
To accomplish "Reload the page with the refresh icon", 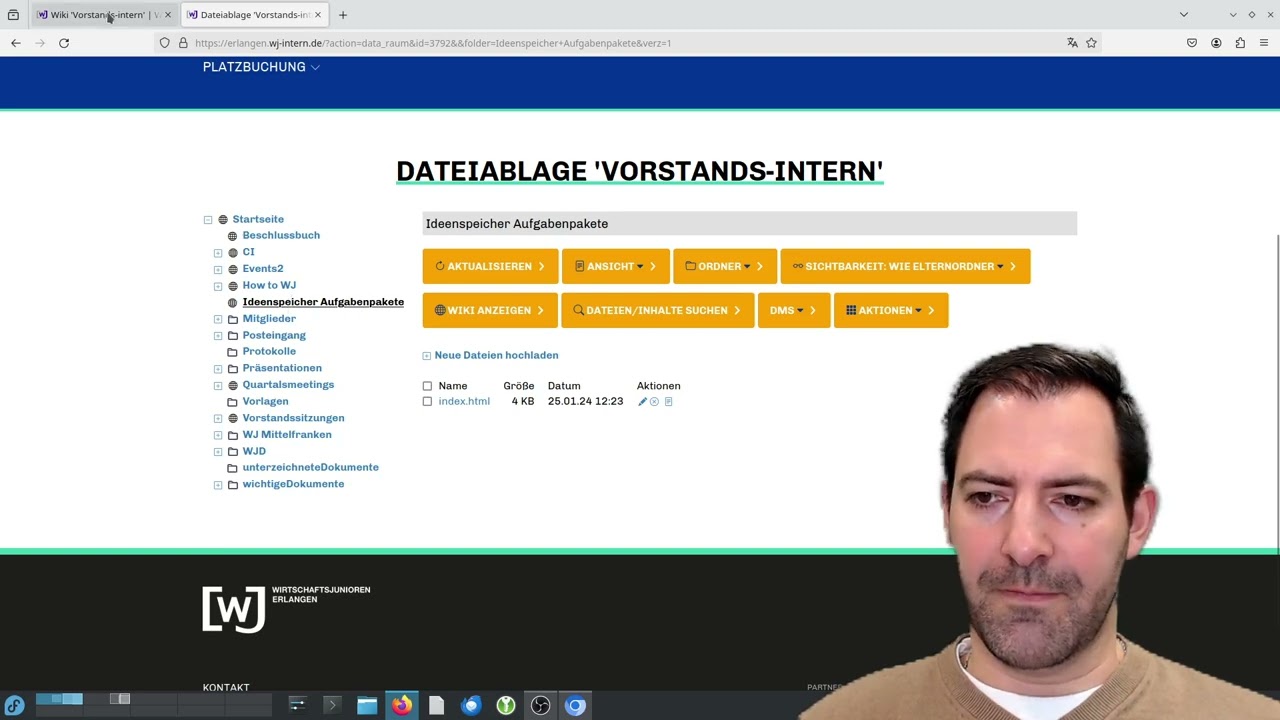I will (x=64, y=43).
